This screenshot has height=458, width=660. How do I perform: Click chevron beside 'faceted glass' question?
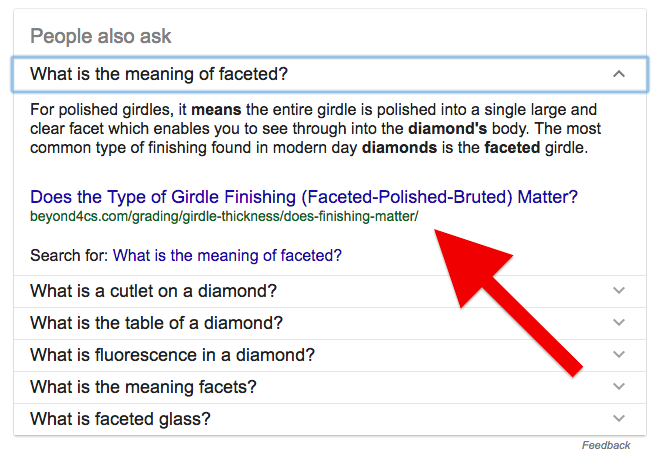click(x=619, y=419)
